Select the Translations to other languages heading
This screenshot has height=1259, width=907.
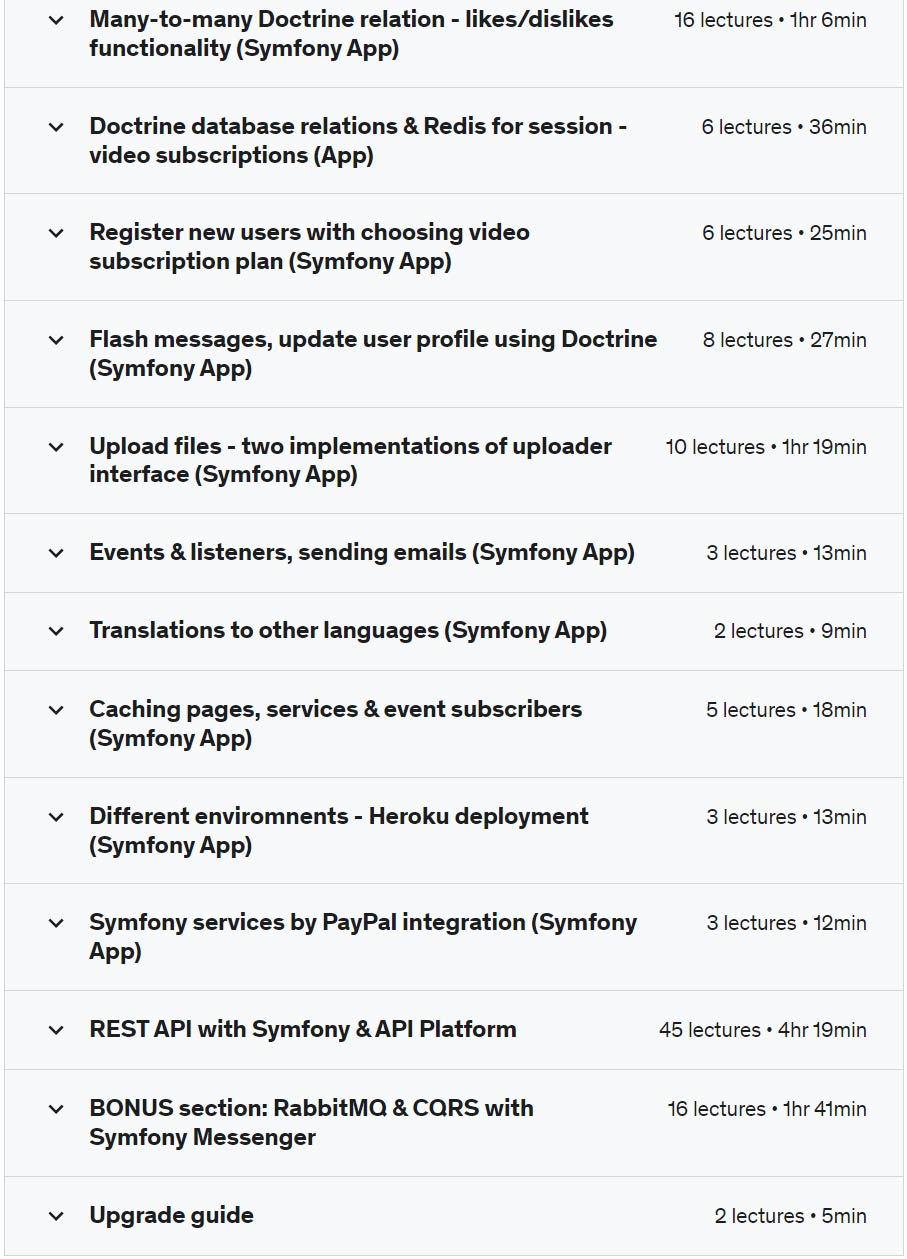pyautogui.click(x=348, y=630)
